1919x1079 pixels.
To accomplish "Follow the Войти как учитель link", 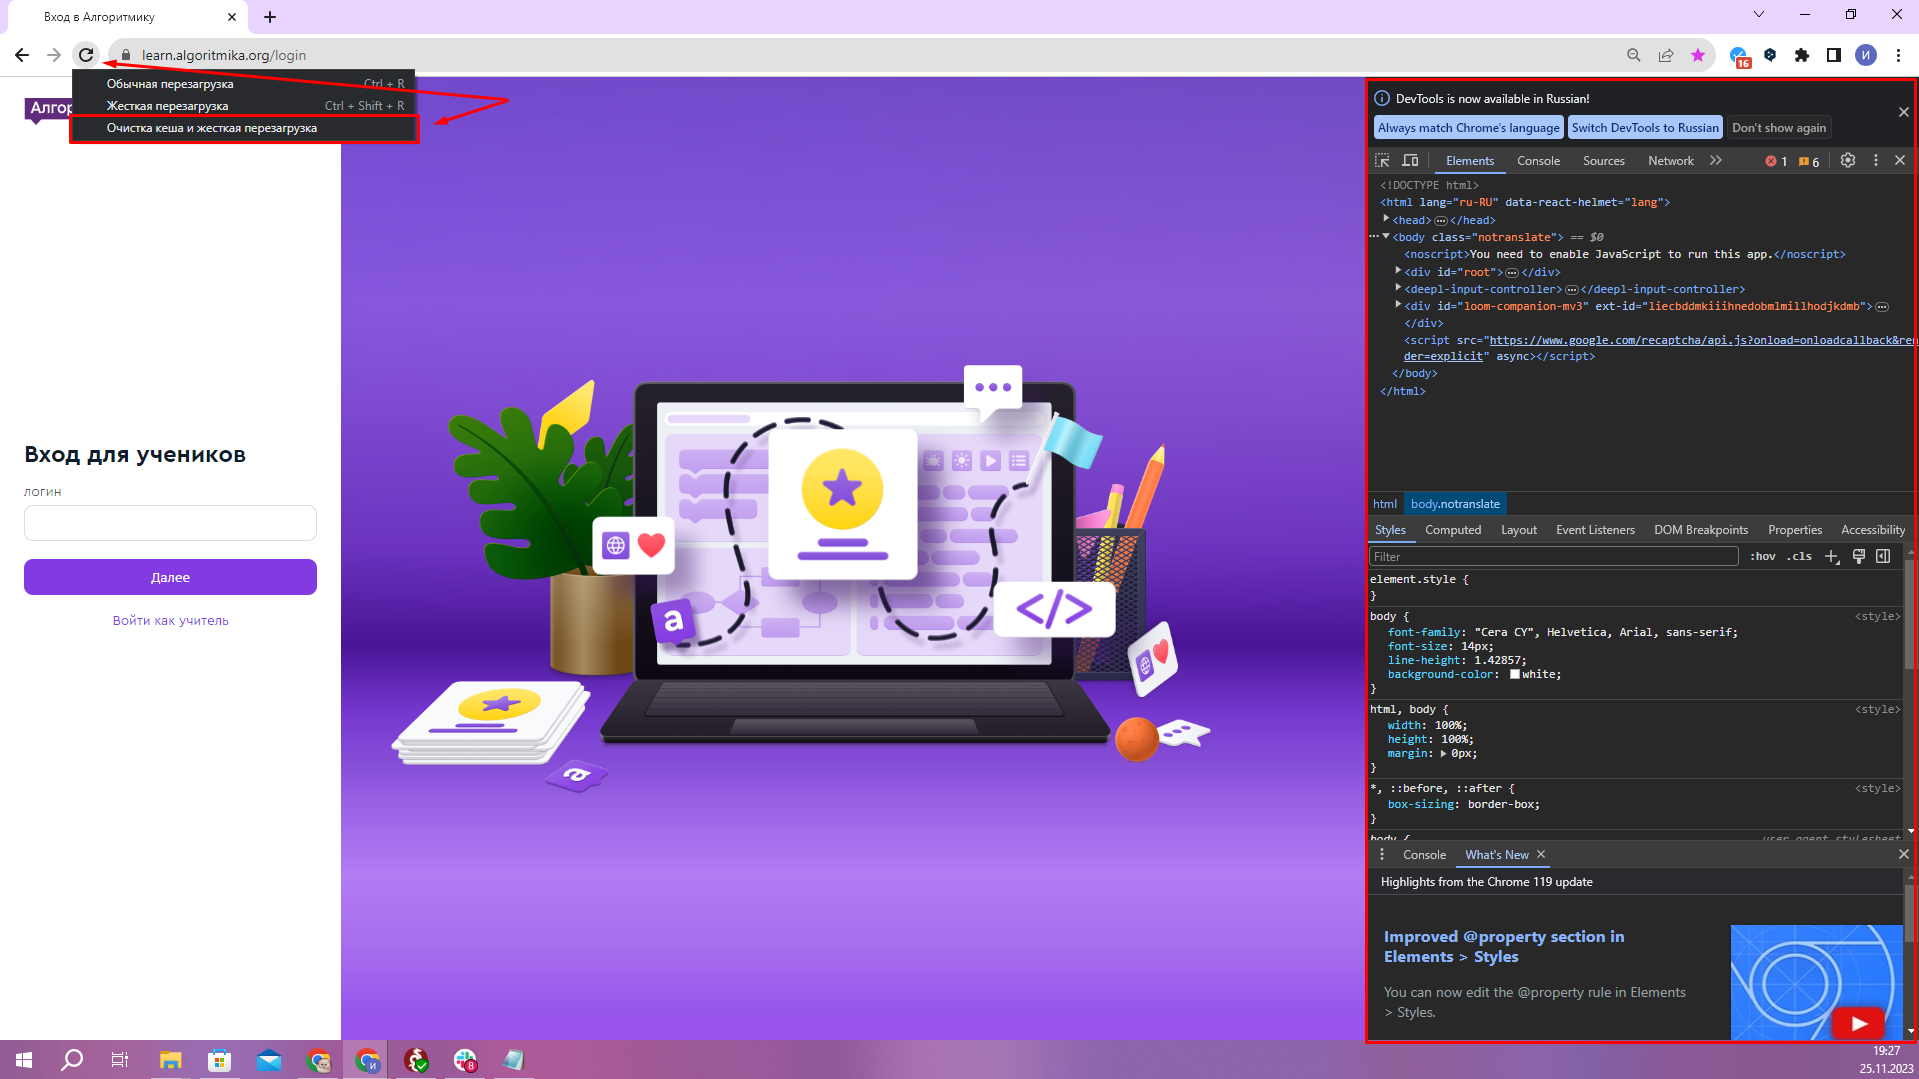I will click(x=170, y=620).
